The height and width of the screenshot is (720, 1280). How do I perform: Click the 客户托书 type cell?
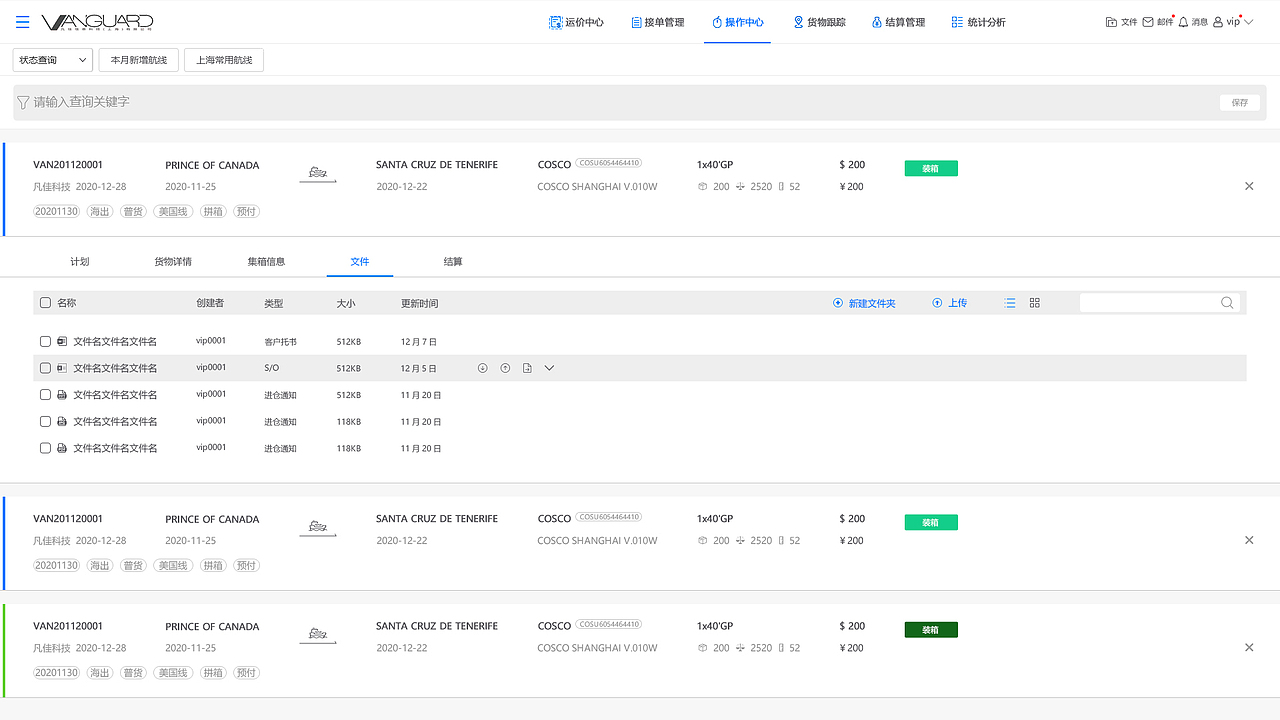281,342
